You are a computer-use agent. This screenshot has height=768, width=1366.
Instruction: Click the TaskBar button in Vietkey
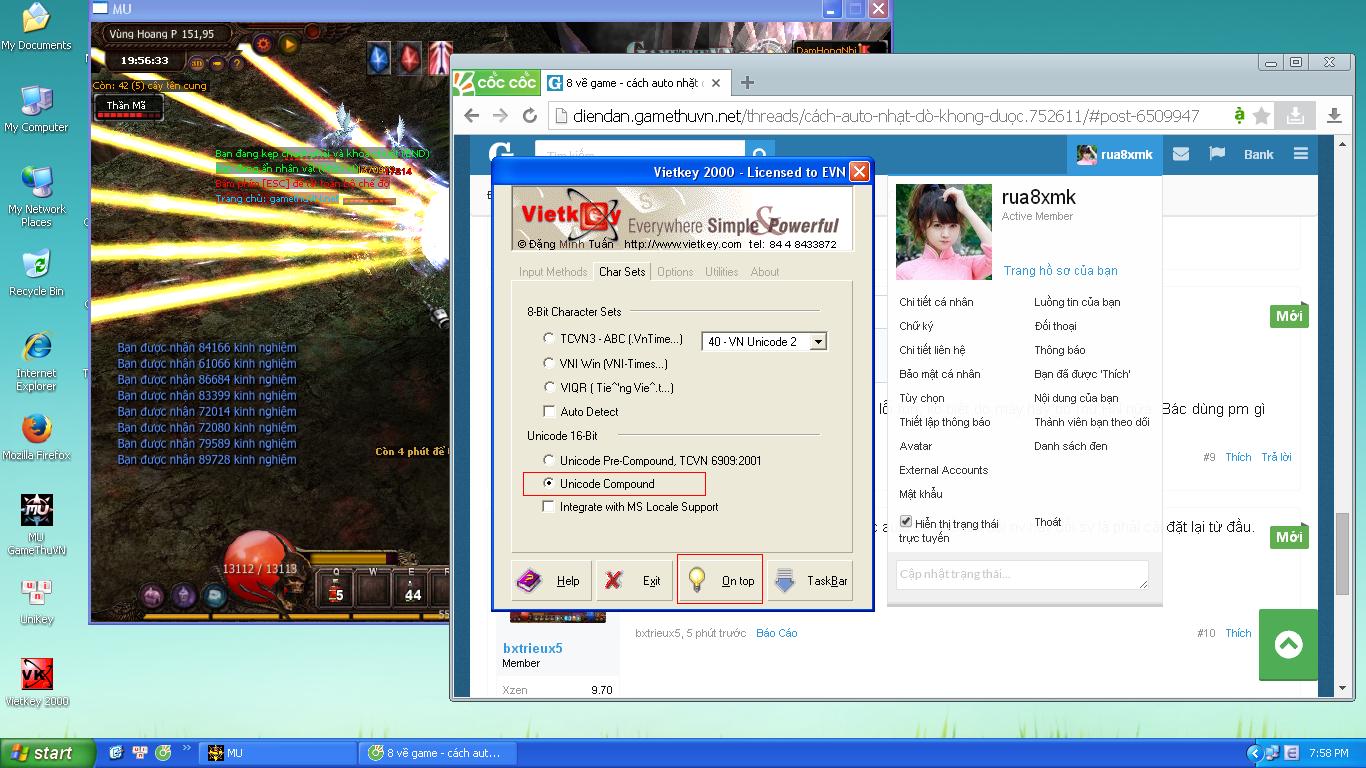pos(810,581)
